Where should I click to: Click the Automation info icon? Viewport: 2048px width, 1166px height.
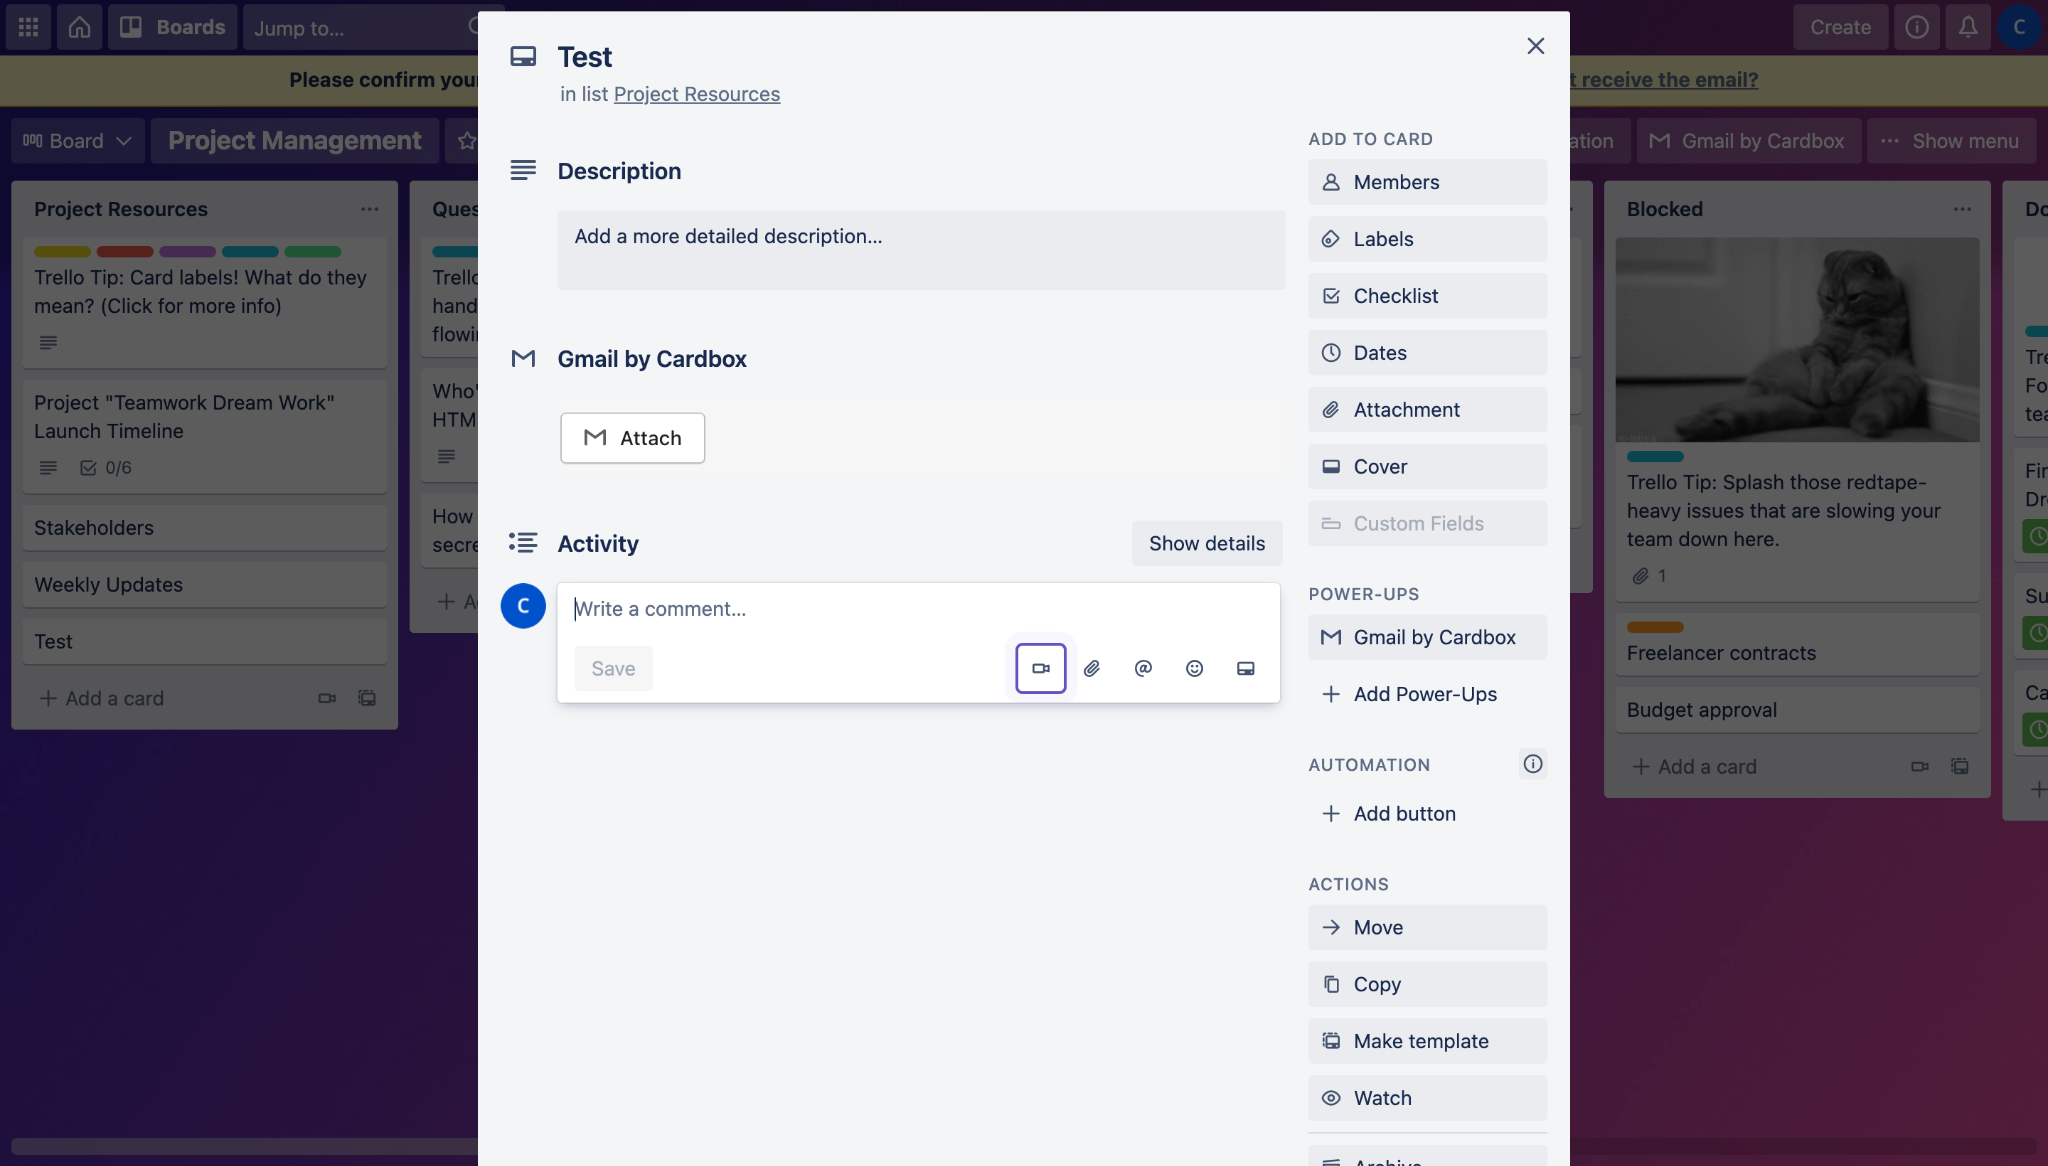point(1532,764)
